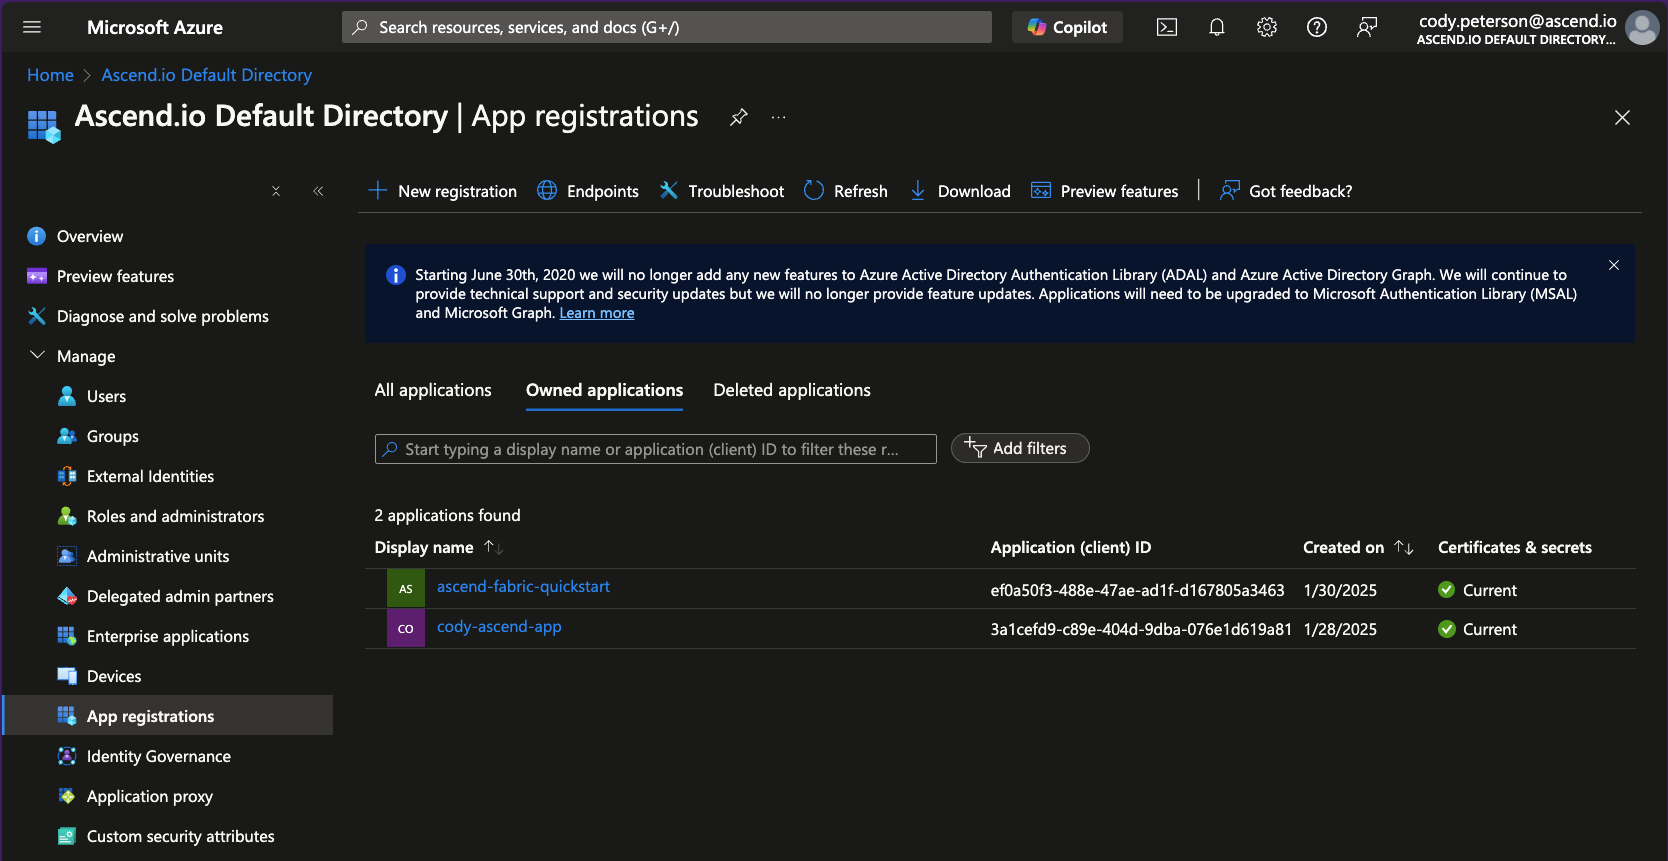Viewport: 1668px width, 861px height.
Task: Open the top bar feedback icon
Action: click(1367, 27)
